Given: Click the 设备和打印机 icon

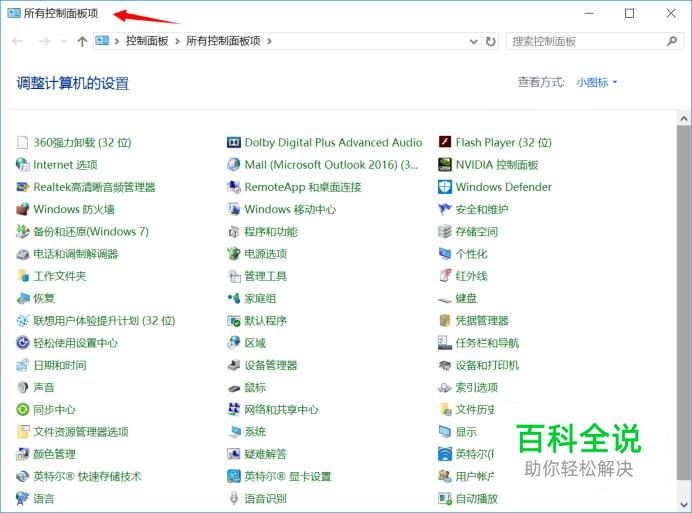Looking at the screenshot, I should pos(444,365).
